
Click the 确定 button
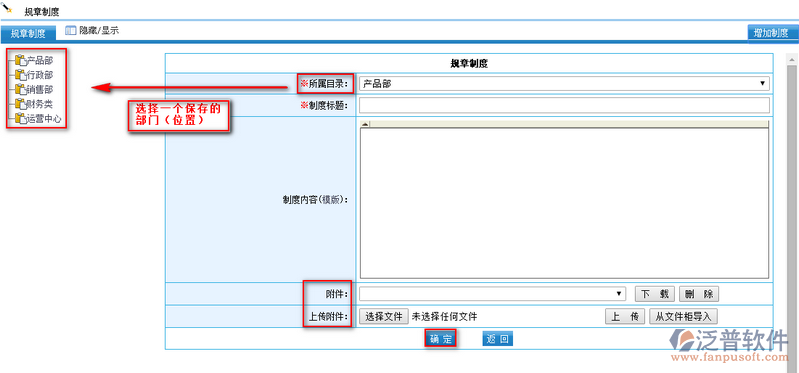440,339
